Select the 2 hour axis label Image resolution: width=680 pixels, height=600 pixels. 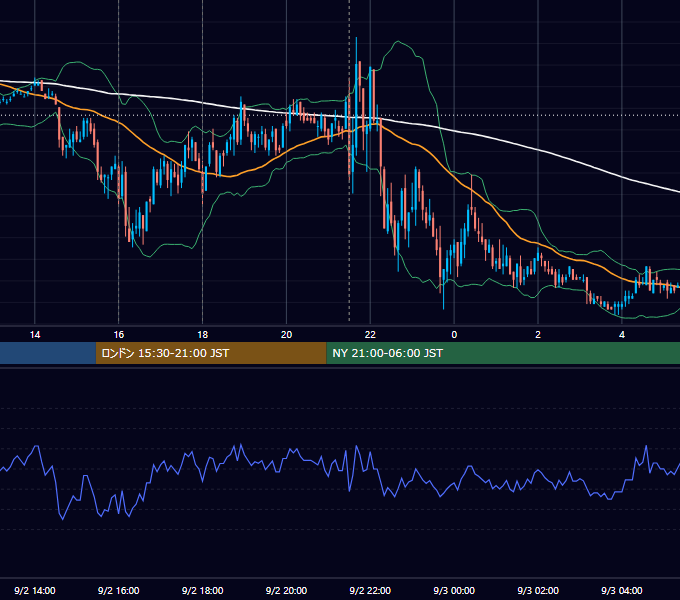[x=538, y=335]
